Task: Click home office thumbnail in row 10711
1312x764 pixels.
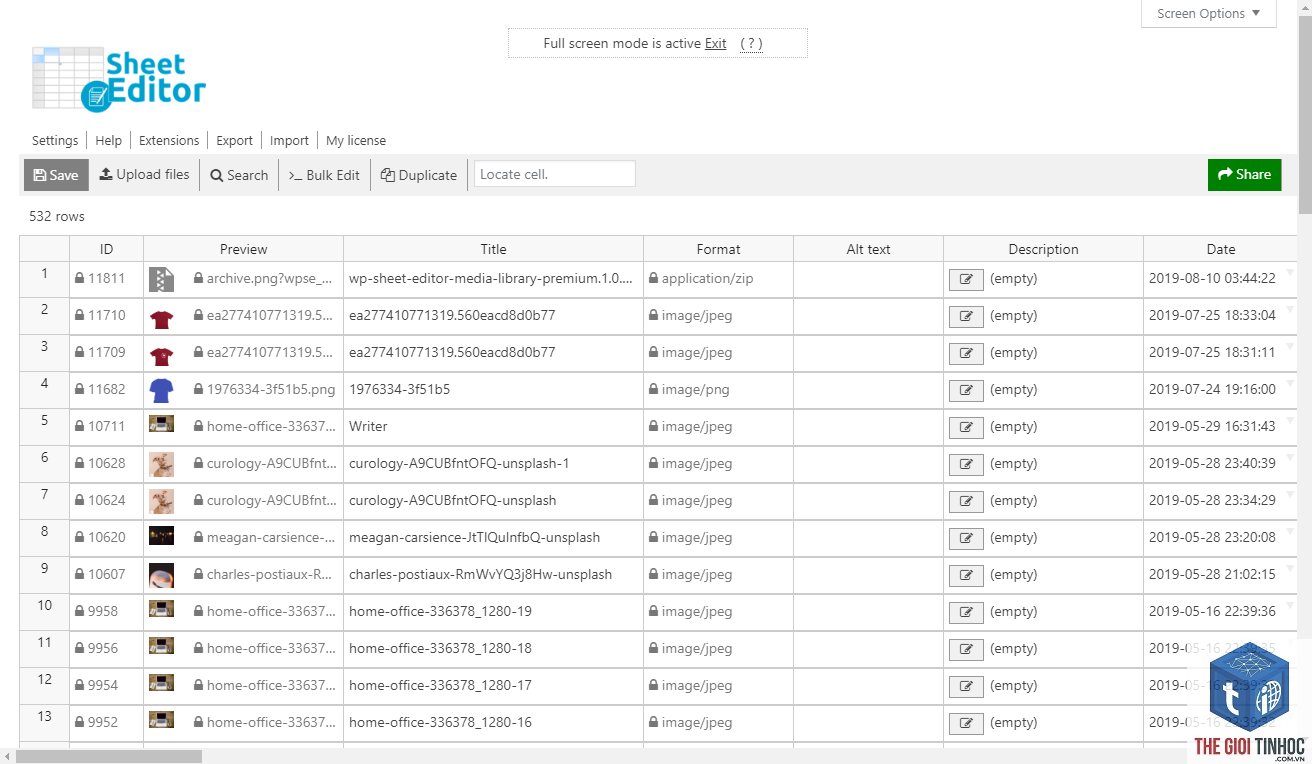Action: click(x=161, y=424)
